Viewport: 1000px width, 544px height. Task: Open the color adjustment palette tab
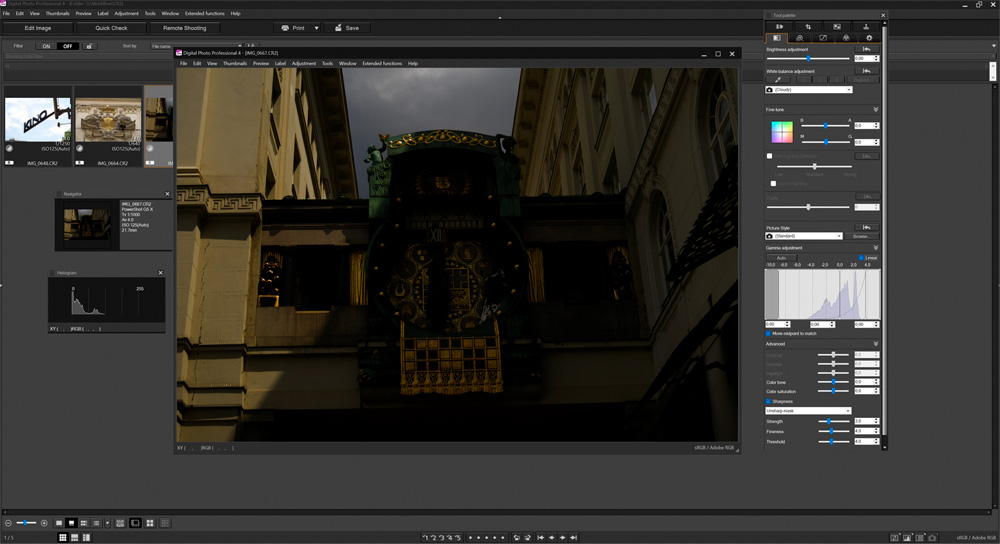pos(846,38)
